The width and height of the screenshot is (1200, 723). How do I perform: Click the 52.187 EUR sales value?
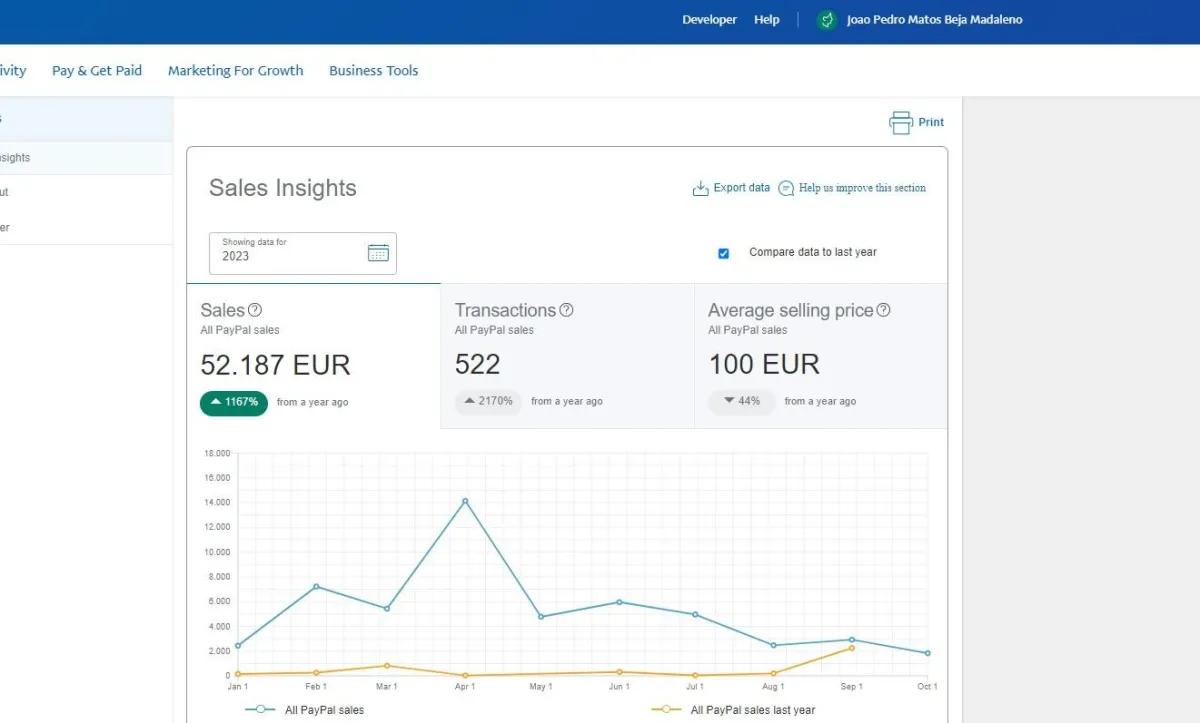tap(276, 365)
